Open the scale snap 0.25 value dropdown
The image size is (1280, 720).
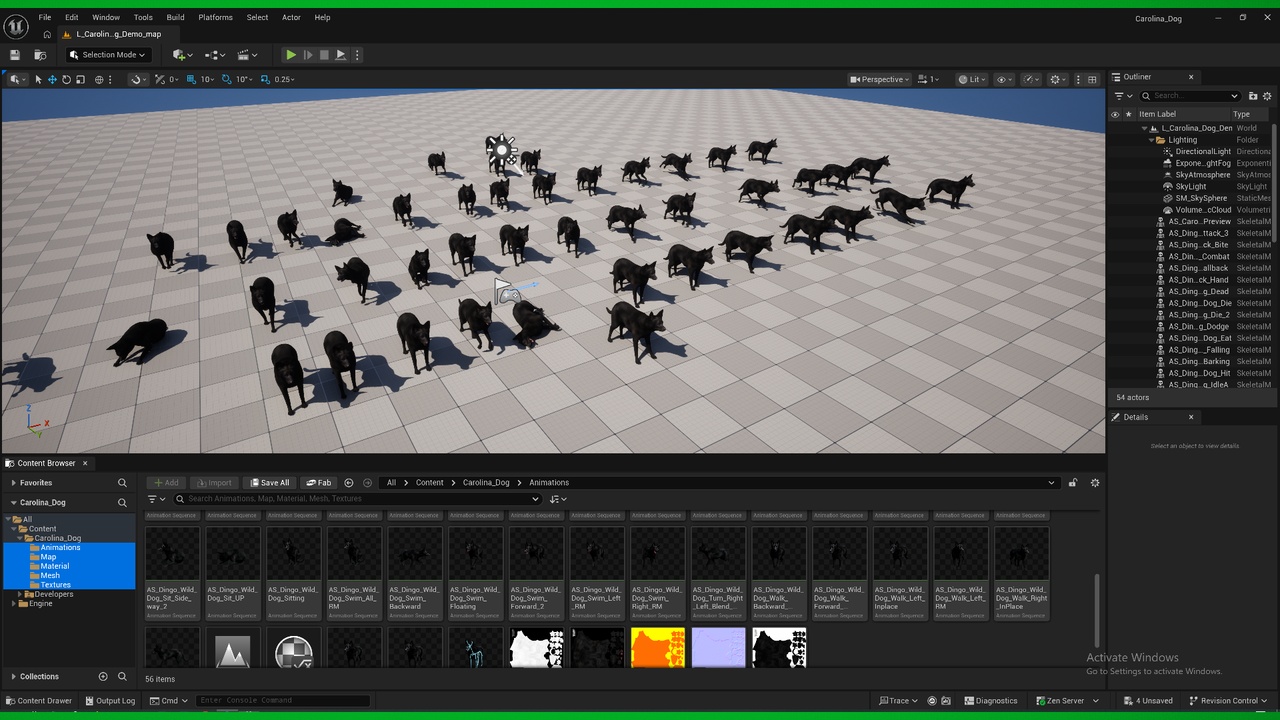(284, 79)
